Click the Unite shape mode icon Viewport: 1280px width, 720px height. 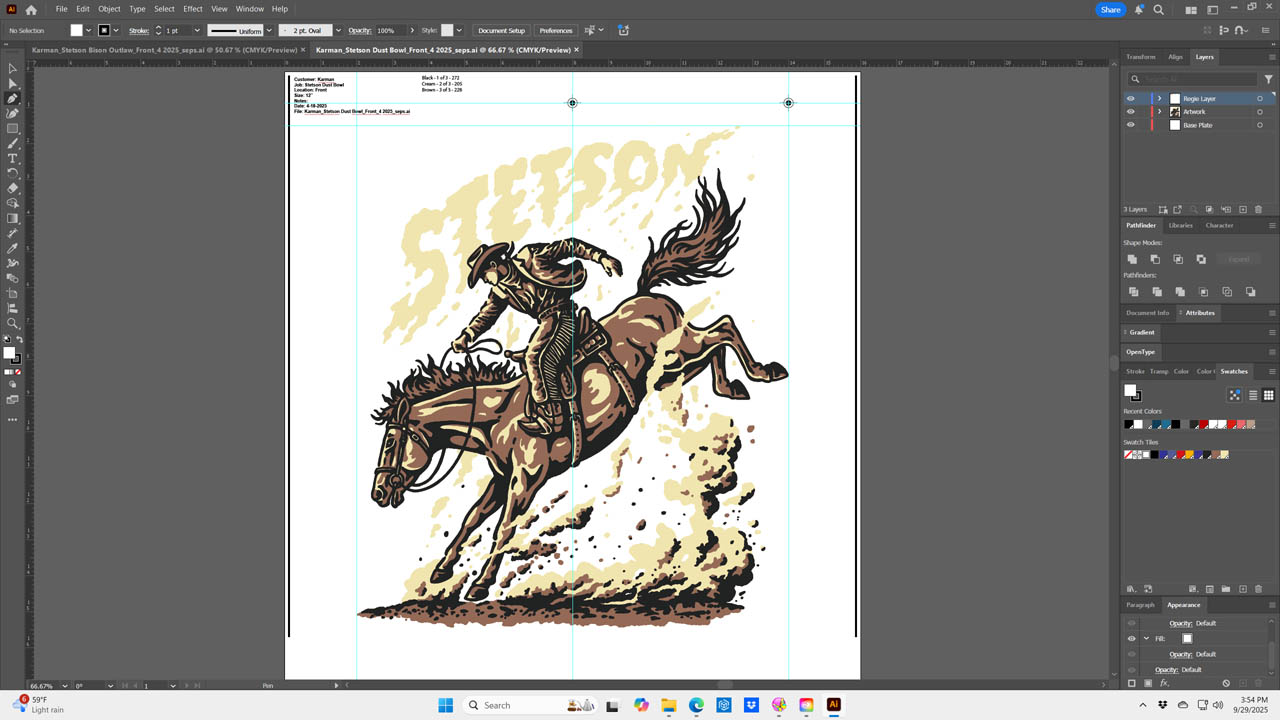click(x=1133, y=259)
